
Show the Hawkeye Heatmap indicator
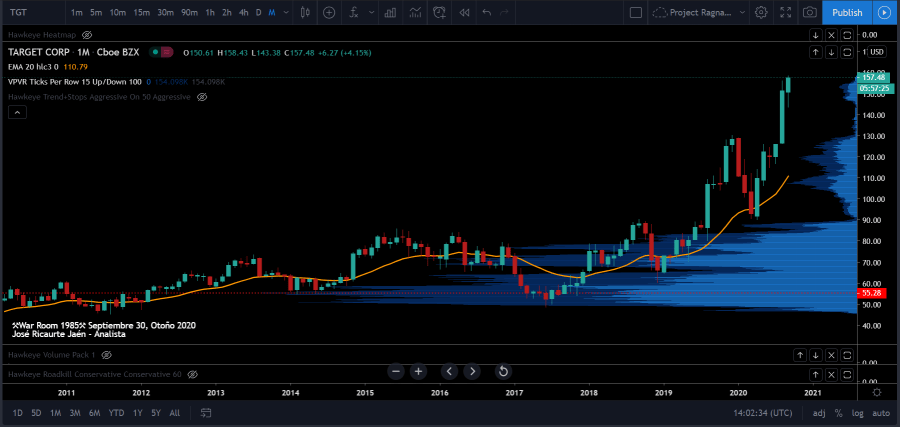coord(87,35)
